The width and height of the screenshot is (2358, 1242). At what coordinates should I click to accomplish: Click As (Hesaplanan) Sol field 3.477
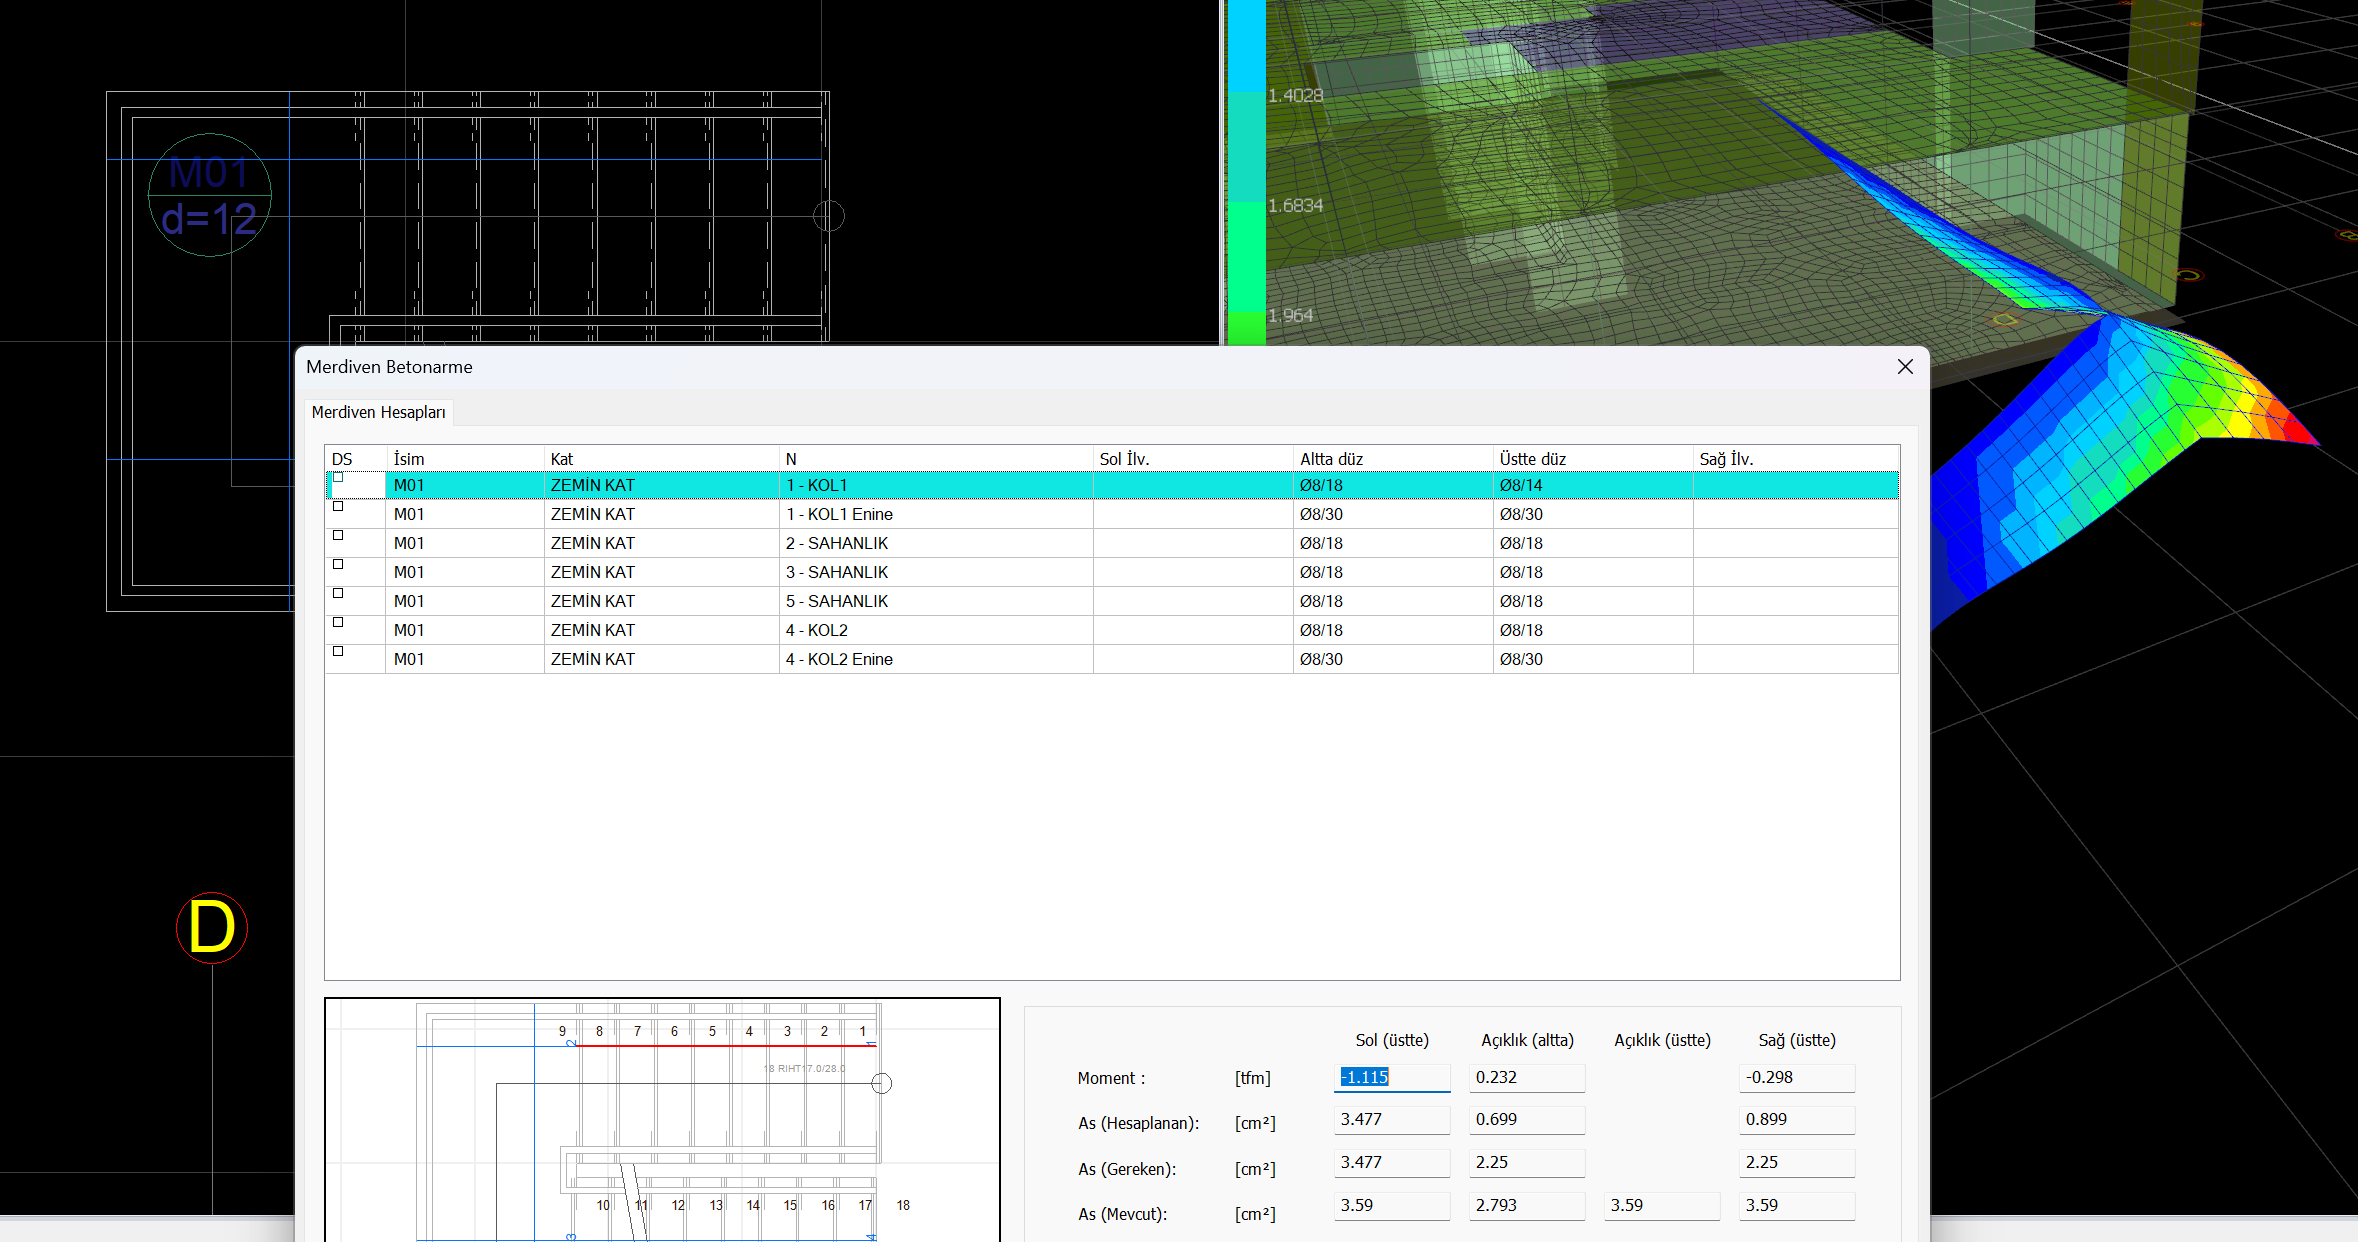point(1392,1120)
